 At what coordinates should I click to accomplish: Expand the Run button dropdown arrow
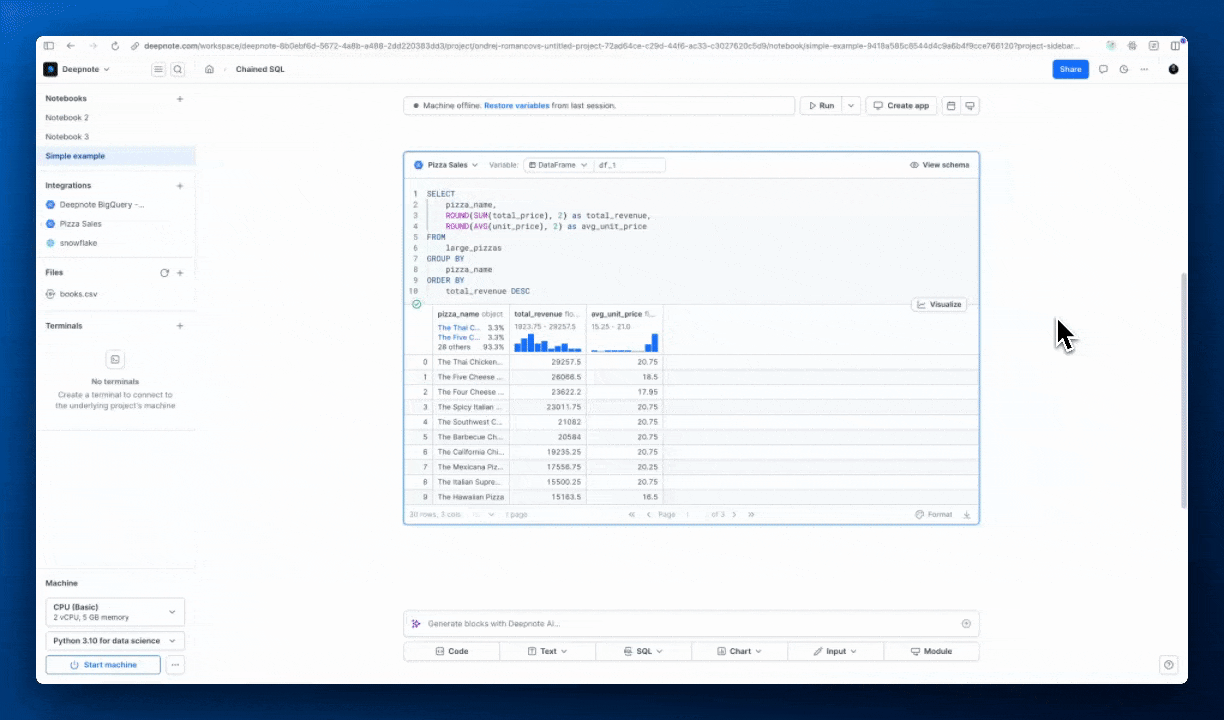click(x=851, y=105)
